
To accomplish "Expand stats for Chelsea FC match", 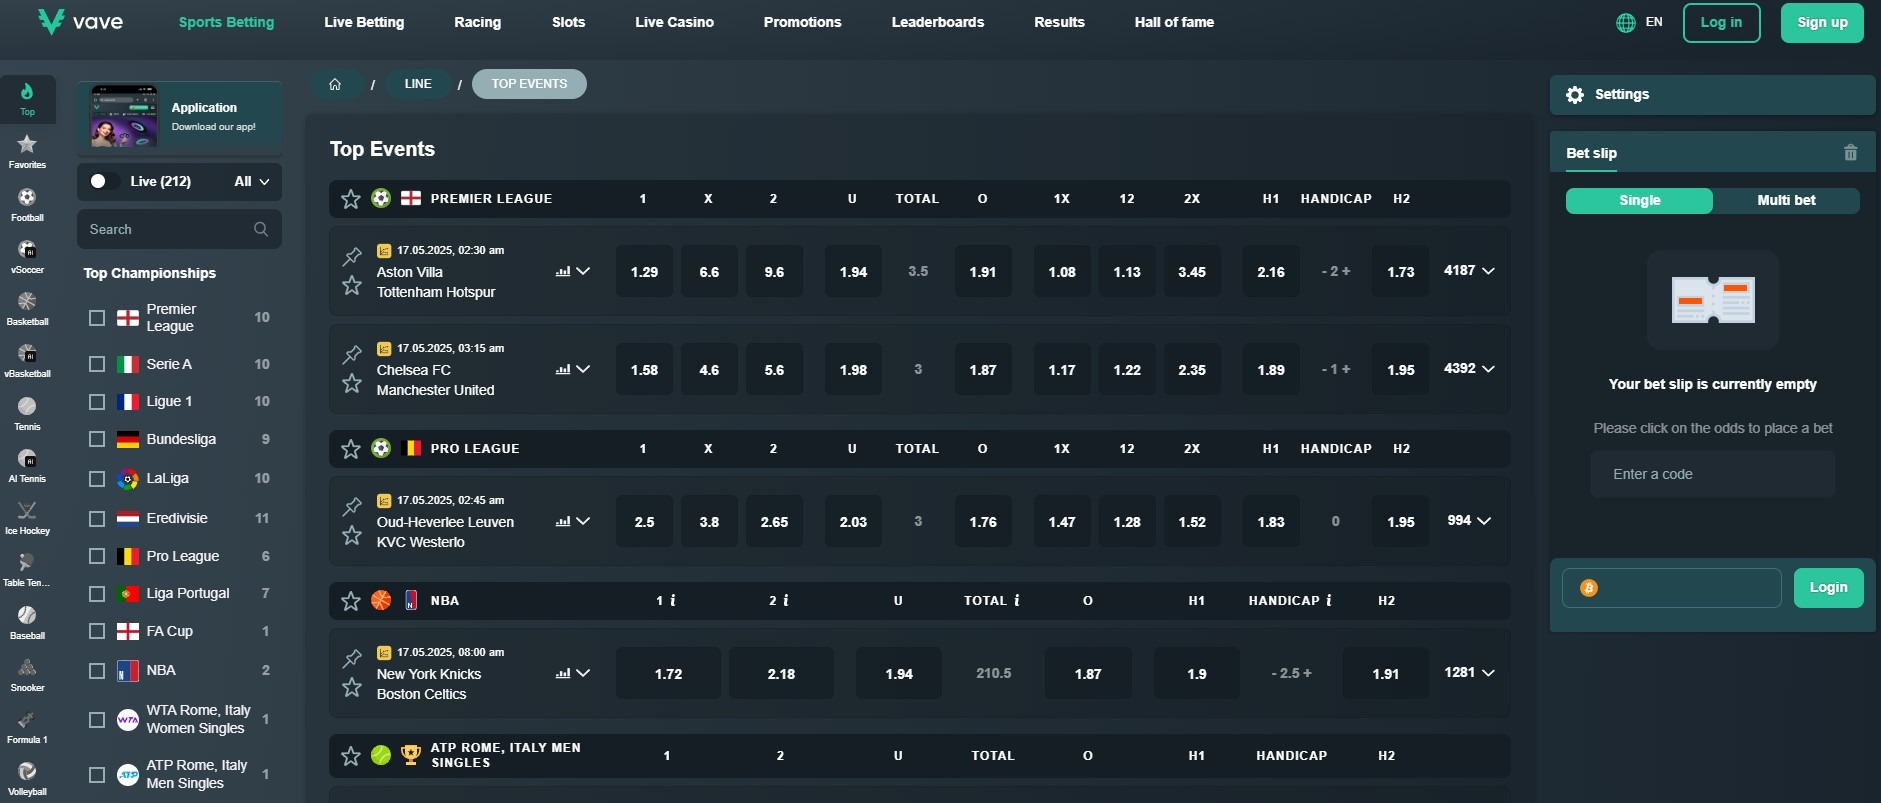I will 573,369.
